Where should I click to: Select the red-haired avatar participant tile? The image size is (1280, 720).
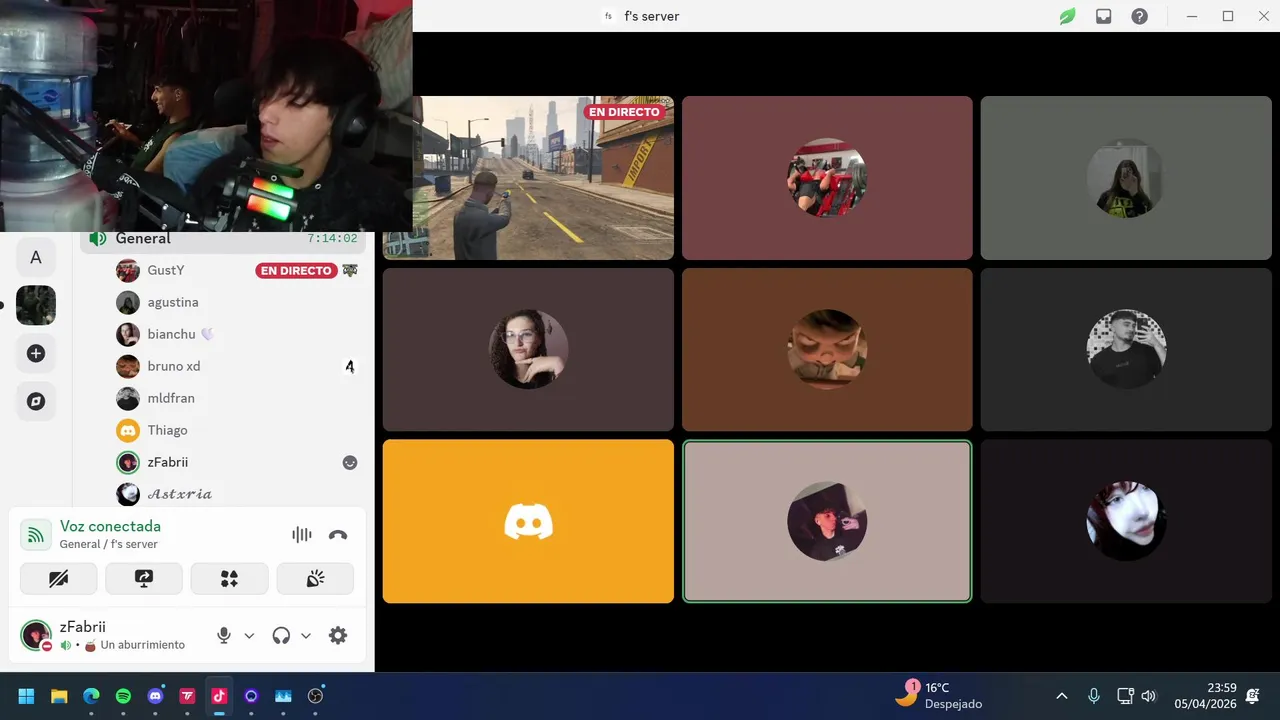pyautogui.click(x=1126, y=521)
